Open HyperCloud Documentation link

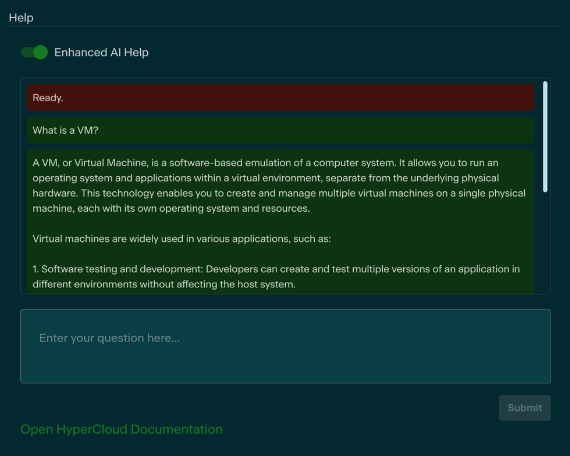tap(121, 429)
